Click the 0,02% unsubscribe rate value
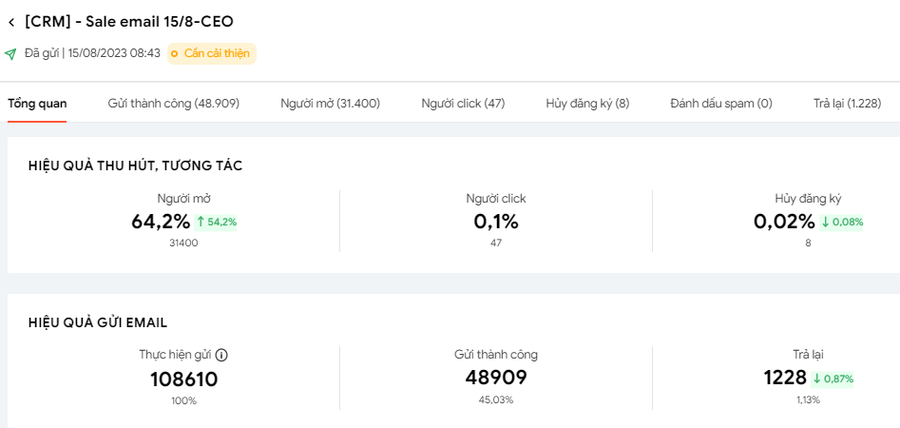Screen dimensions: 900x428 pyautogui.click(x=784, y=221)
